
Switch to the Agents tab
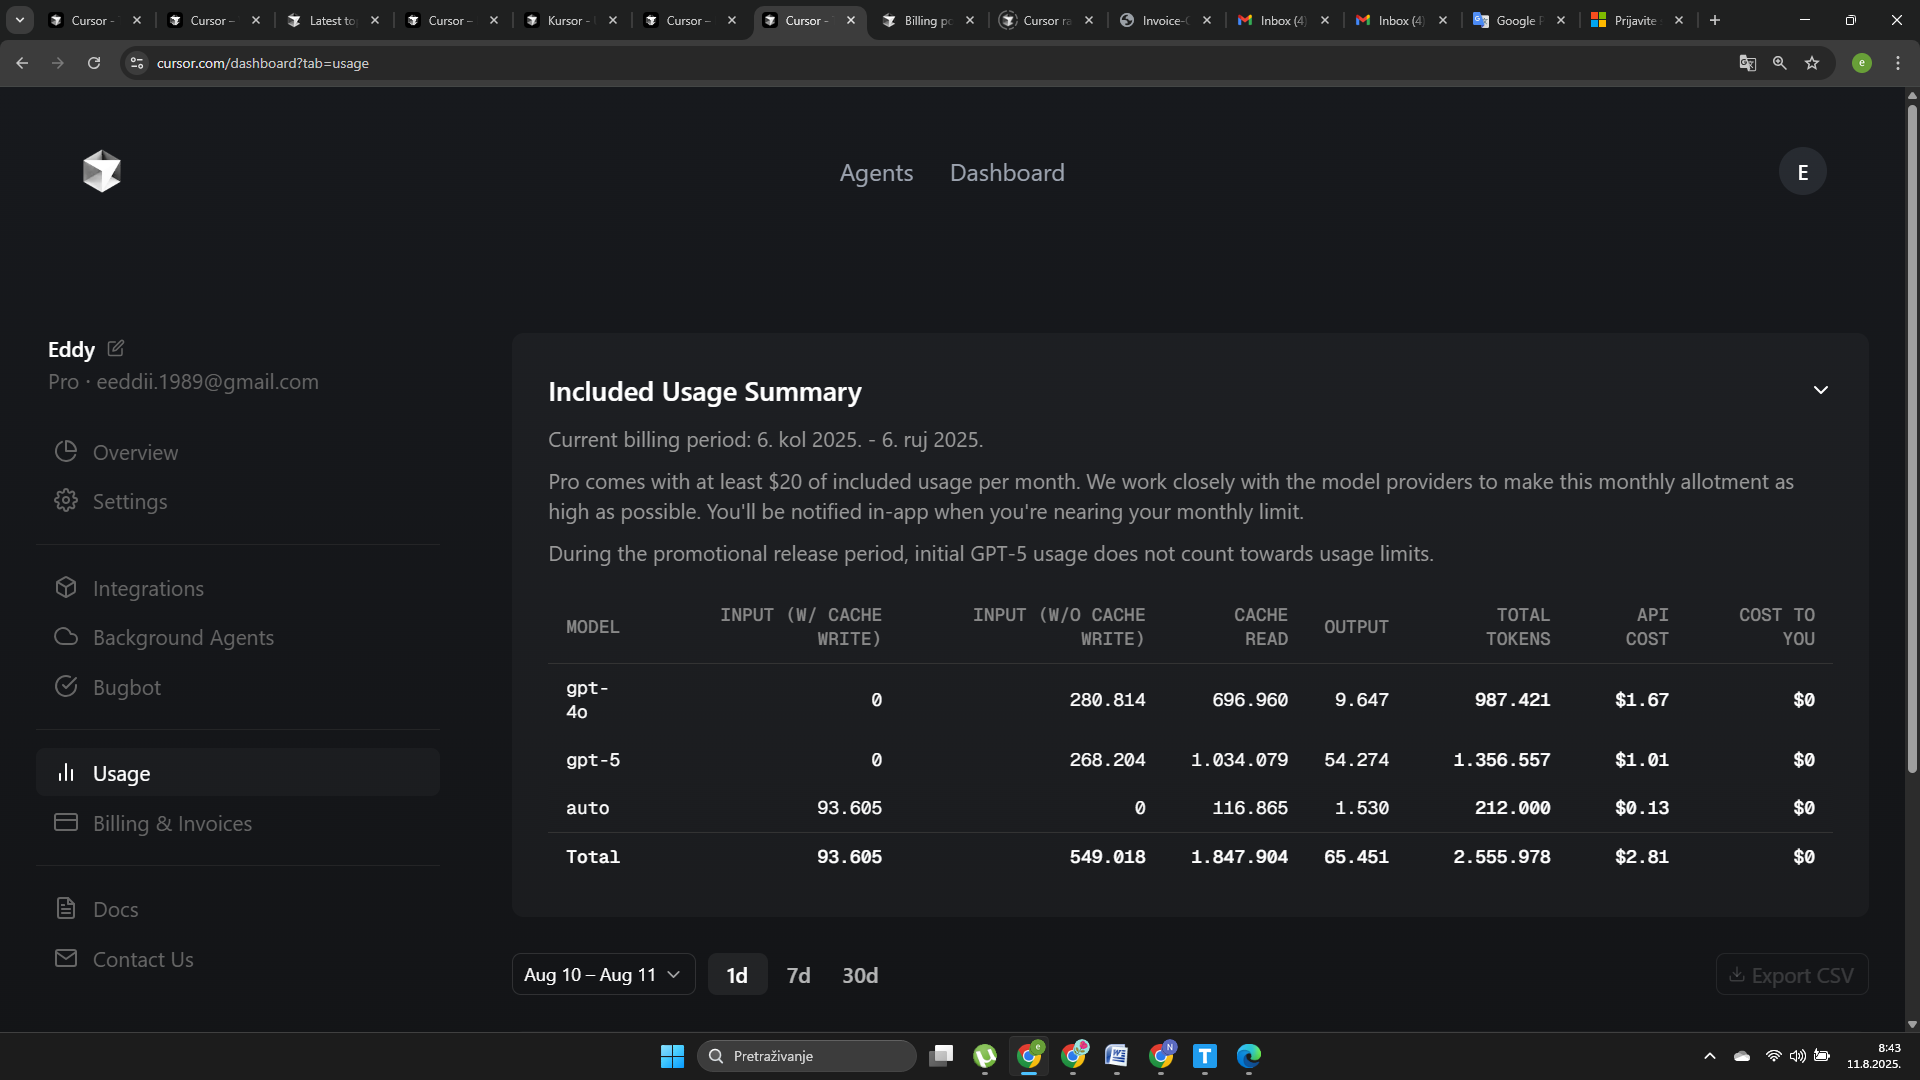click(876, 173)
